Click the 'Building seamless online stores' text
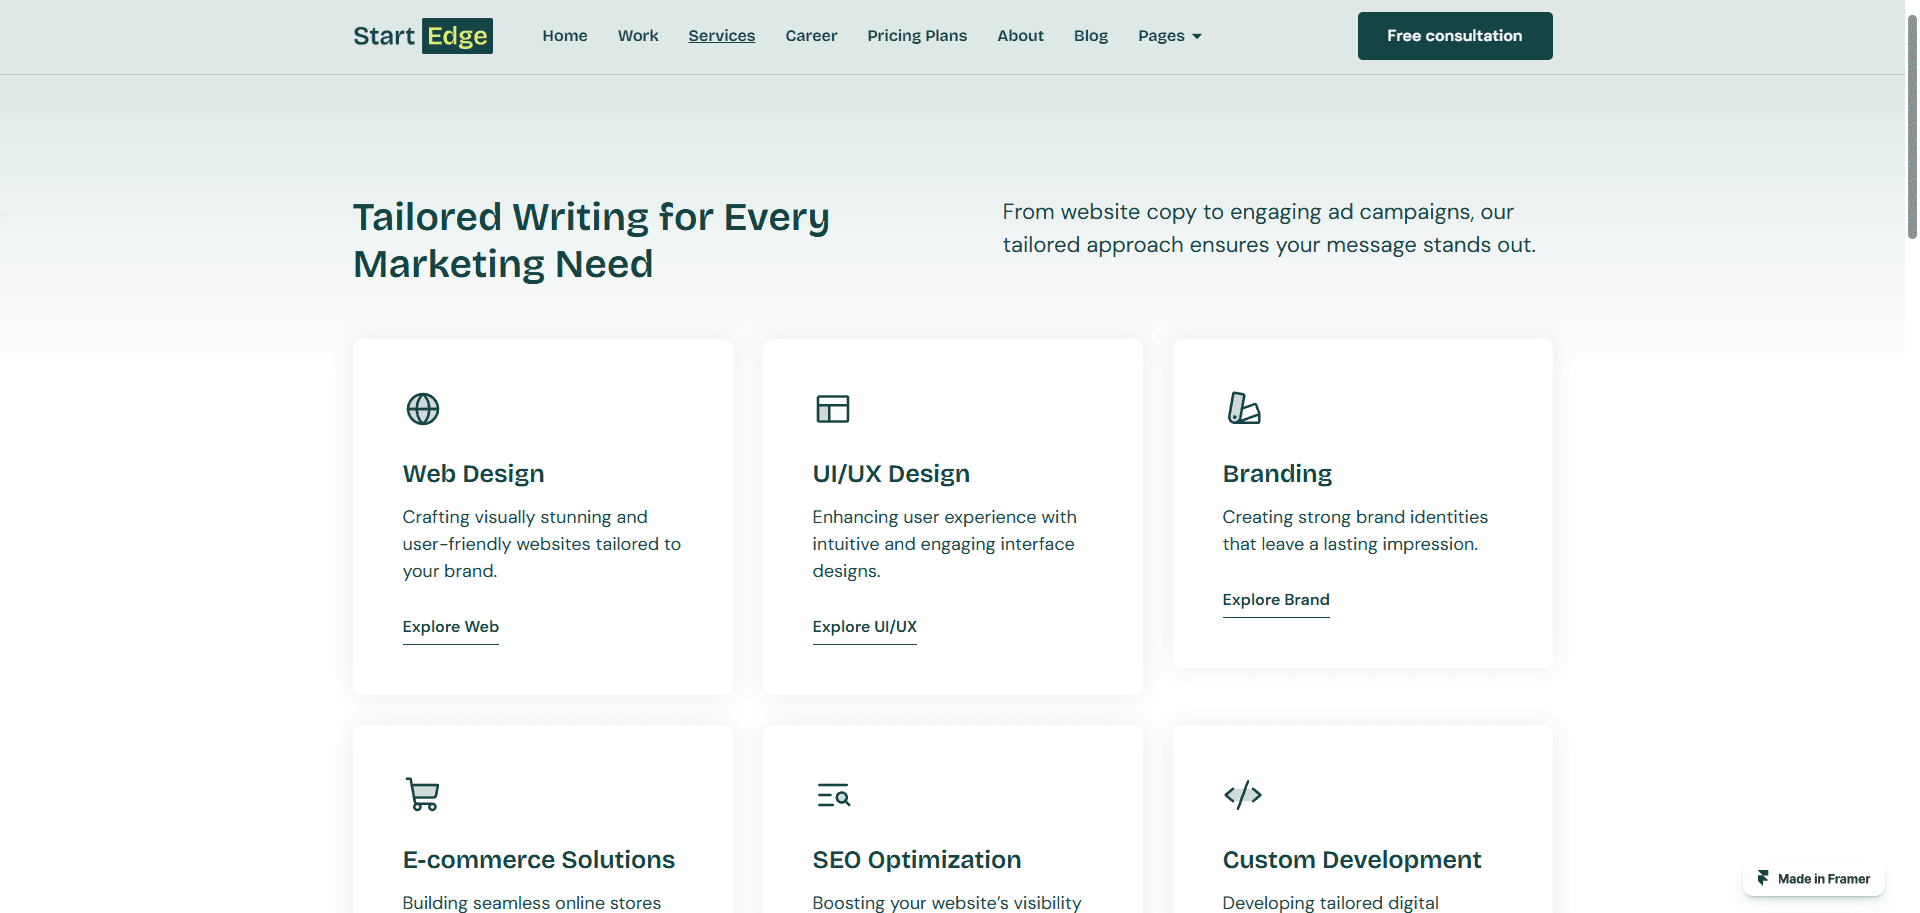 tap(532, 902)
